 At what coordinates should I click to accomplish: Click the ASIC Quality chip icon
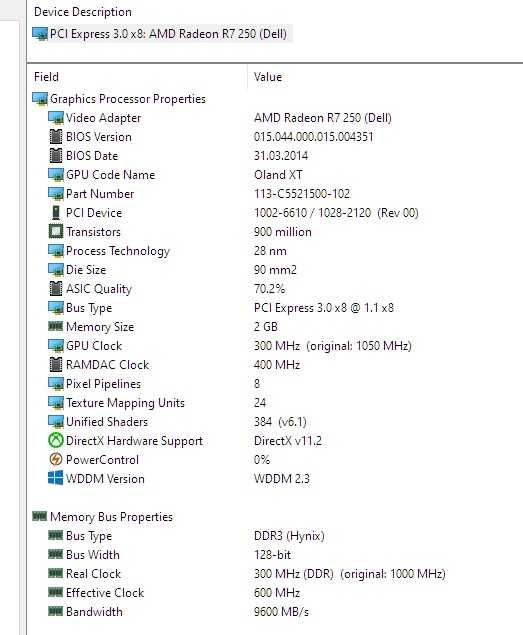click(x=56, y=289)
